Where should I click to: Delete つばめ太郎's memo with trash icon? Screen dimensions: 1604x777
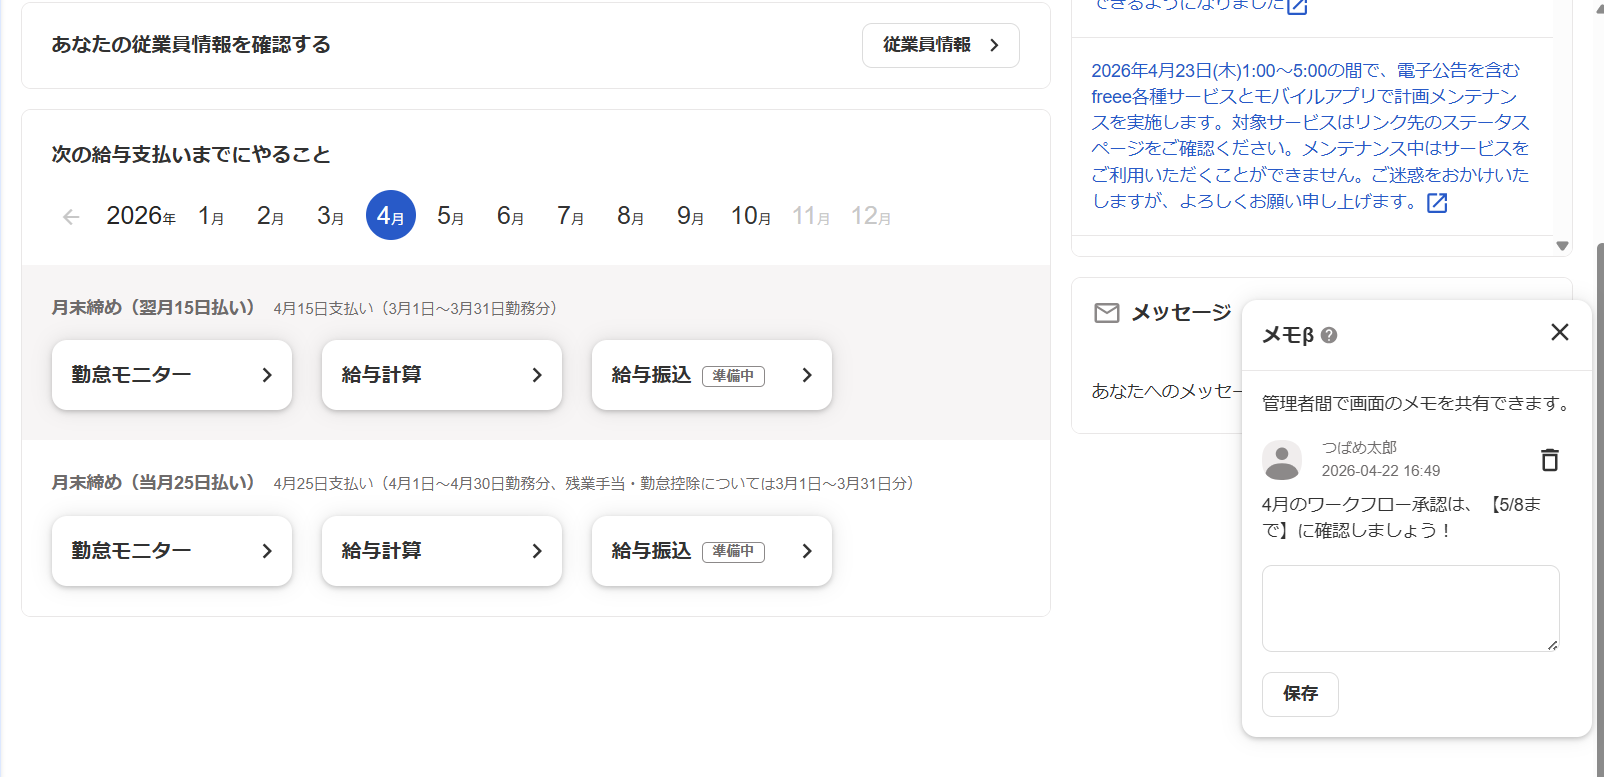coord(1550,459)
